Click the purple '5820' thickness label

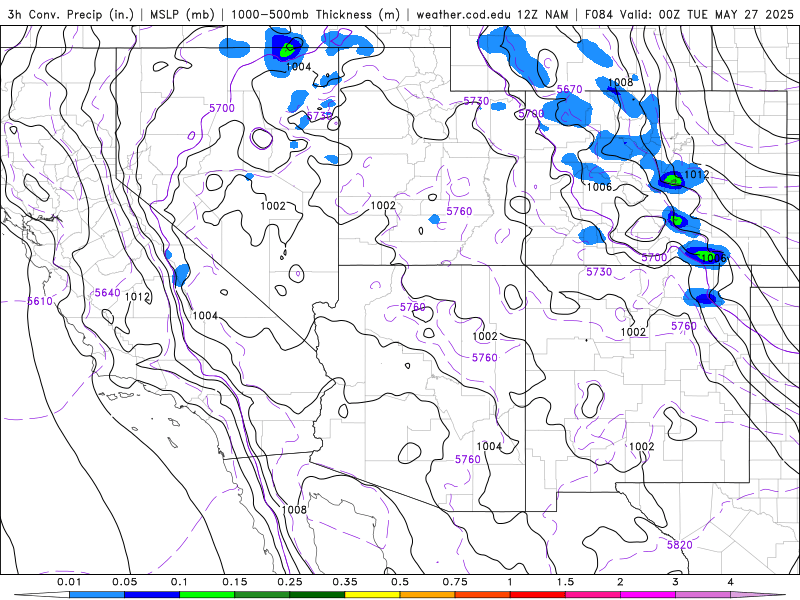[x=680, y=545]
